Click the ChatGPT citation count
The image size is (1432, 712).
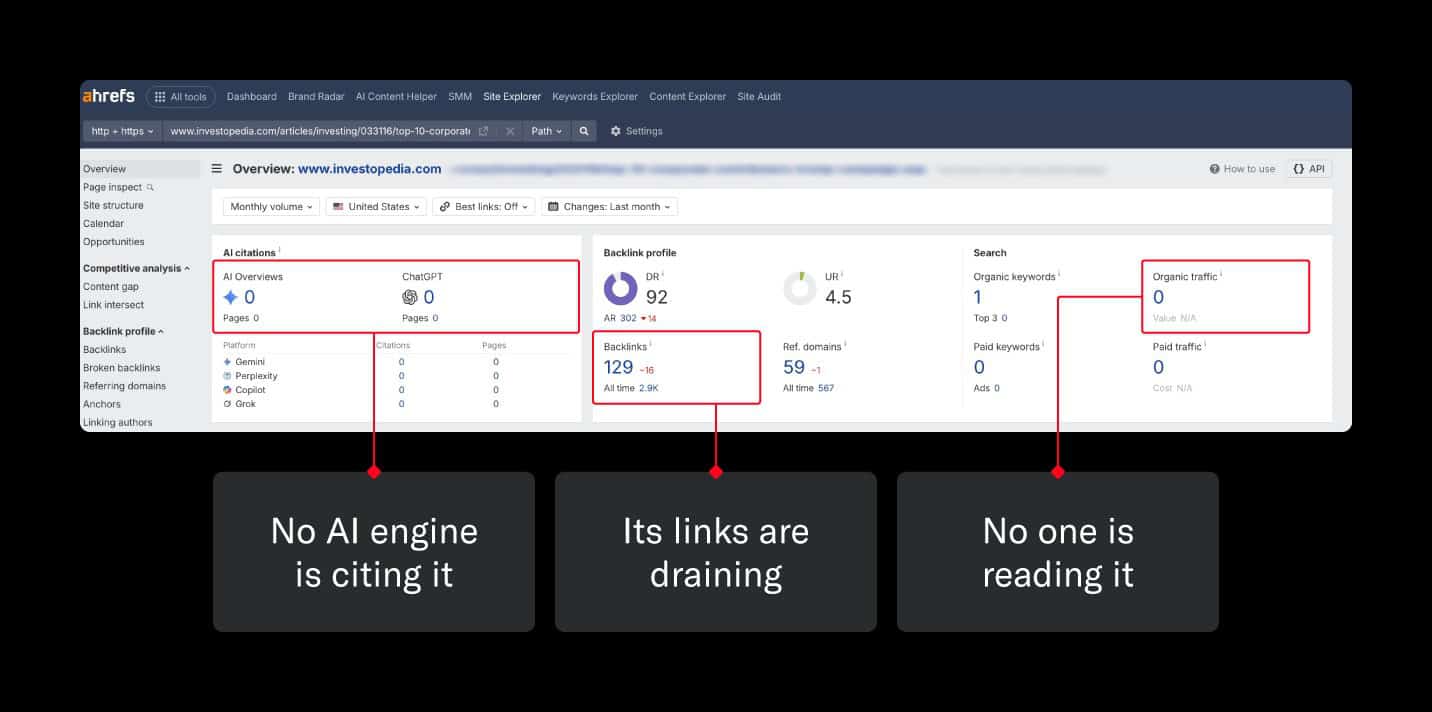coord(429,297)
